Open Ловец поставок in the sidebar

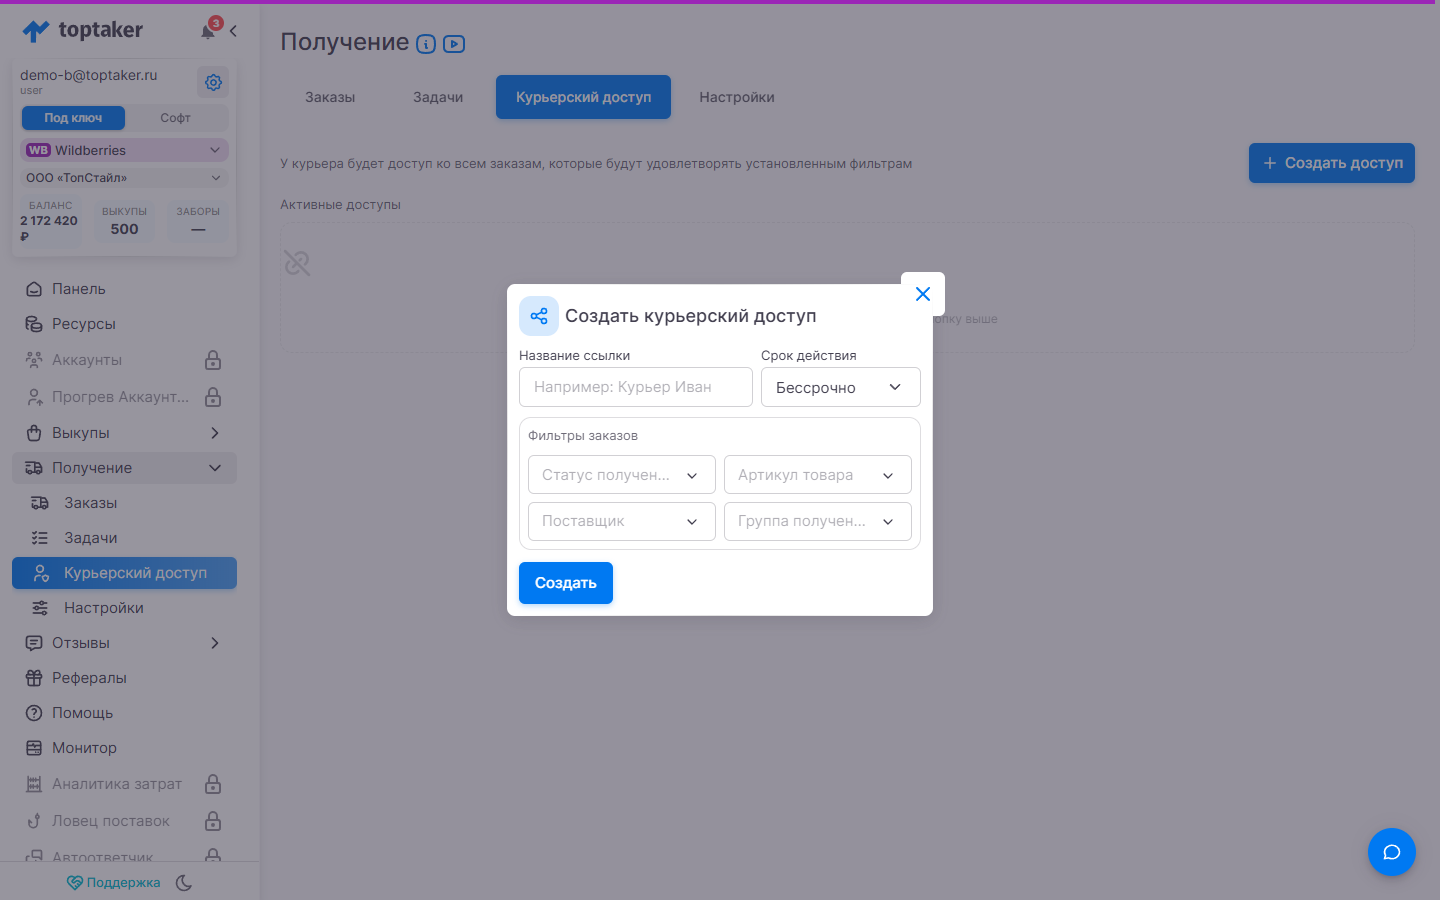pos(111,821)
